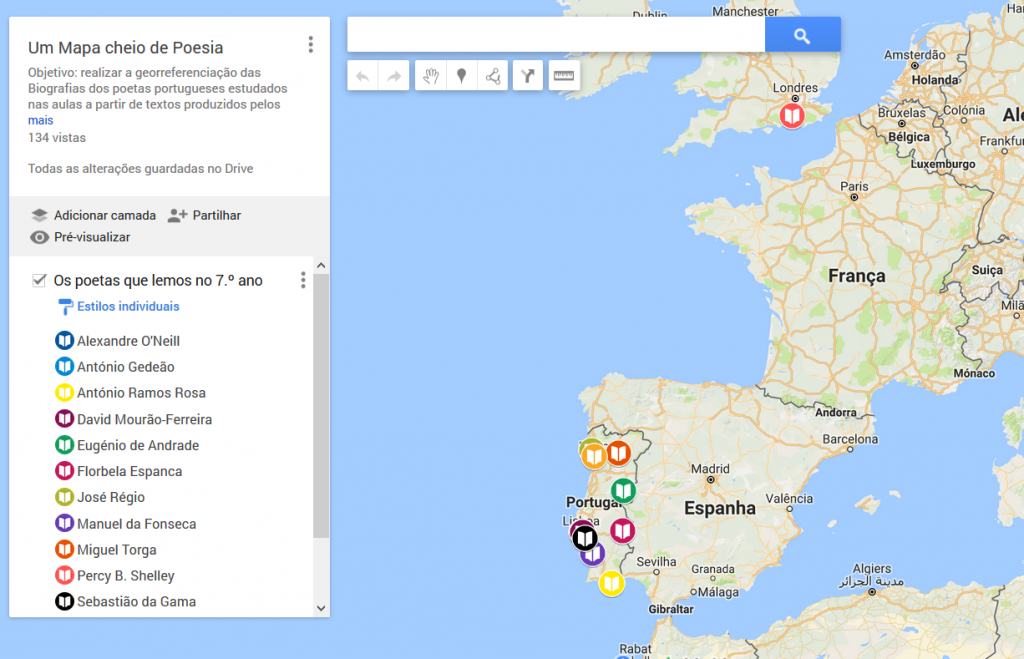Select the hand pan tool
Viewport: 1024px width, 659px height.
tap(430, 76)
